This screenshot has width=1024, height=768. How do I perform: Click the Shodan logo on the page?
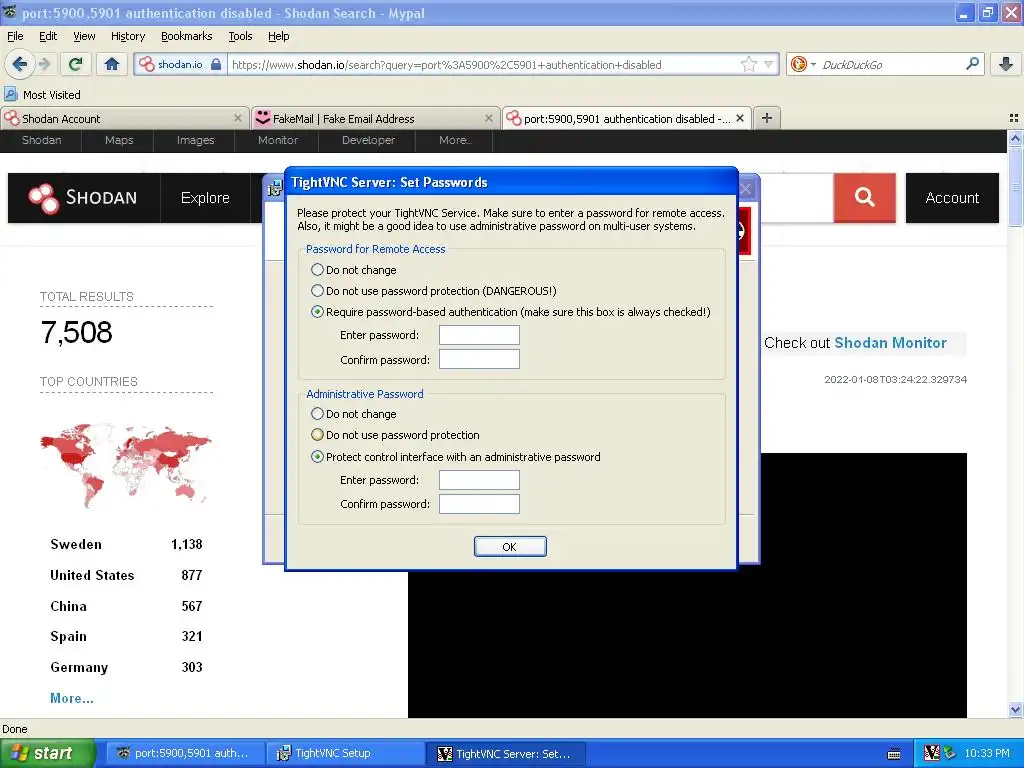[x=82, y=197]
